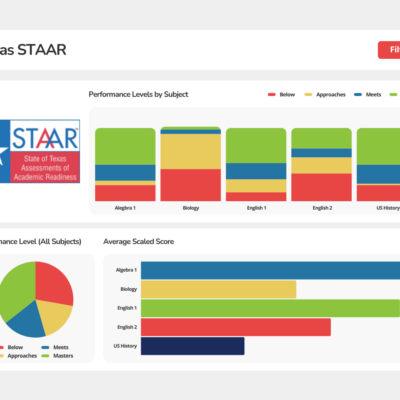The height and width of the screenshot is (400, 400).
Task: Click yellow Approaches segment of English 2 column
Action: [321, 165]
